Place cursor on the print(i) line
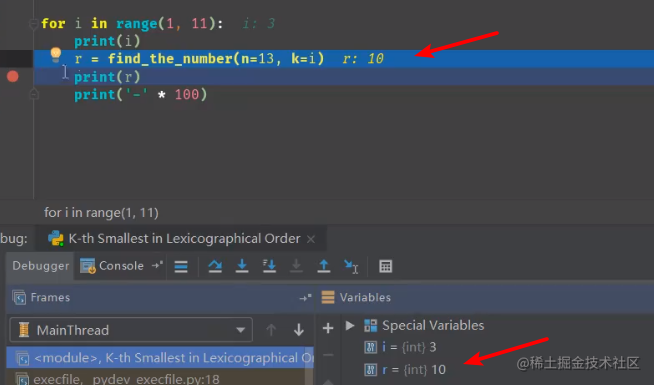The width and height of the screenshot is (654, 385). pos(107,41)
